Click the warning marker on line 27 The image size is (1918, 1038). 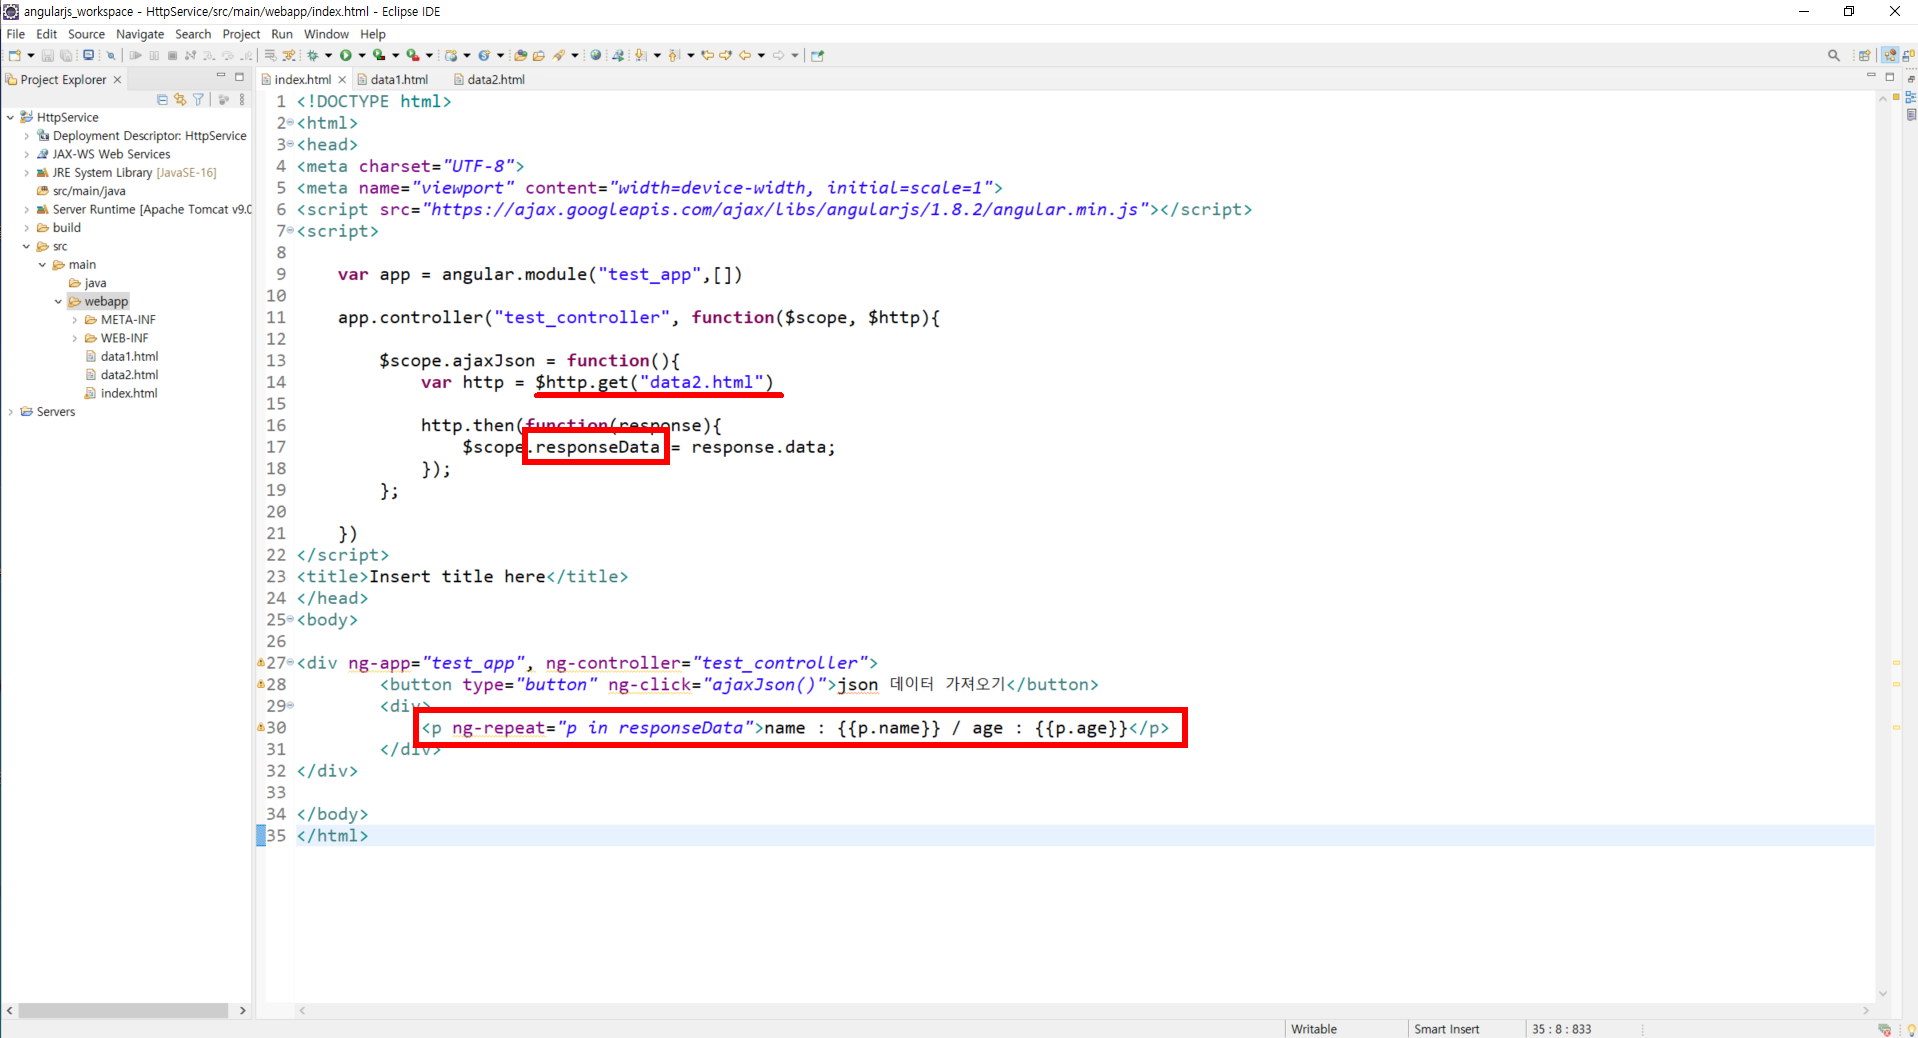261,662
